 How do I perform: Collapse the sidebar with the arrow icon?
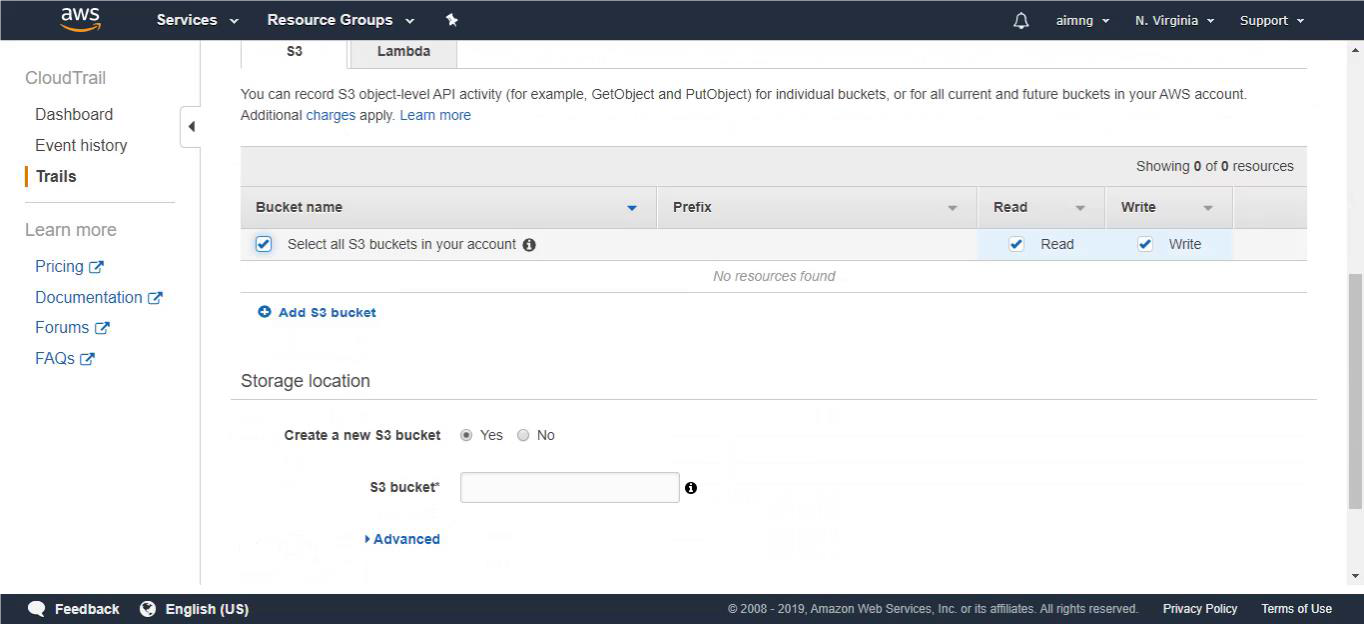click(191, 127)
